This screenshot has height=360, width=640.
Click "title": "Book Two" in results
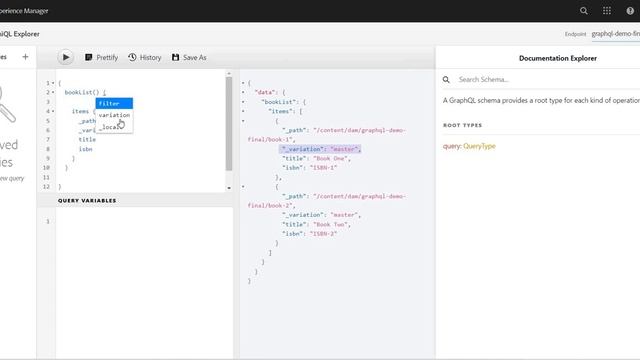pos(316,224)
